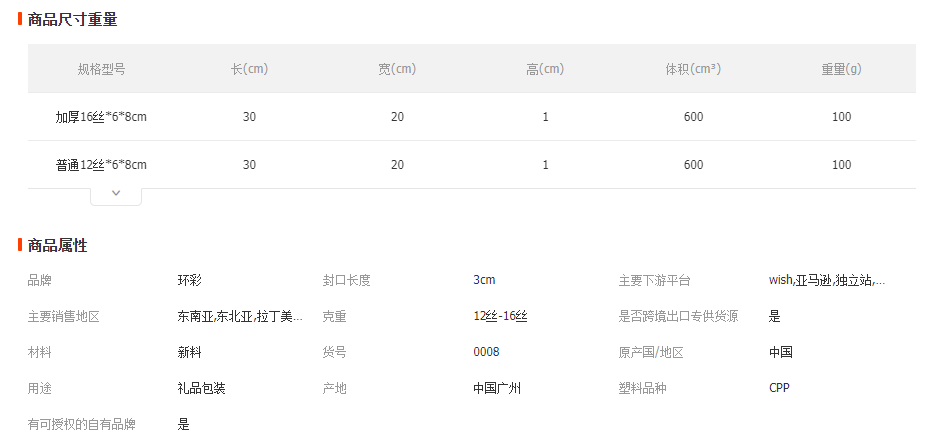Select the 加厚16丝*6*8cm spec row
Image resolution: width=938 pixels, height=438 pixels.
point(101,117)
